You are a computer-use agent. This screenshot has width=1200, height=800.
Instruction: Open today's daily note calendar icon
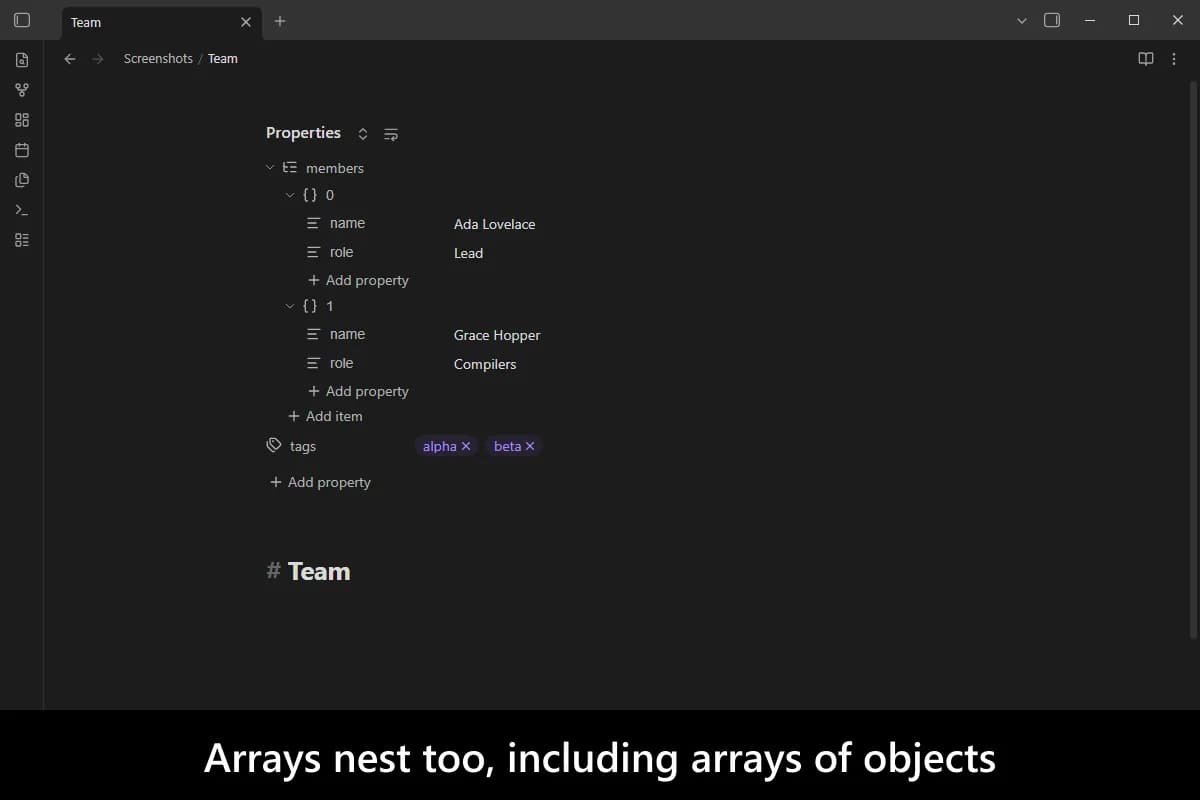[22, 150]
